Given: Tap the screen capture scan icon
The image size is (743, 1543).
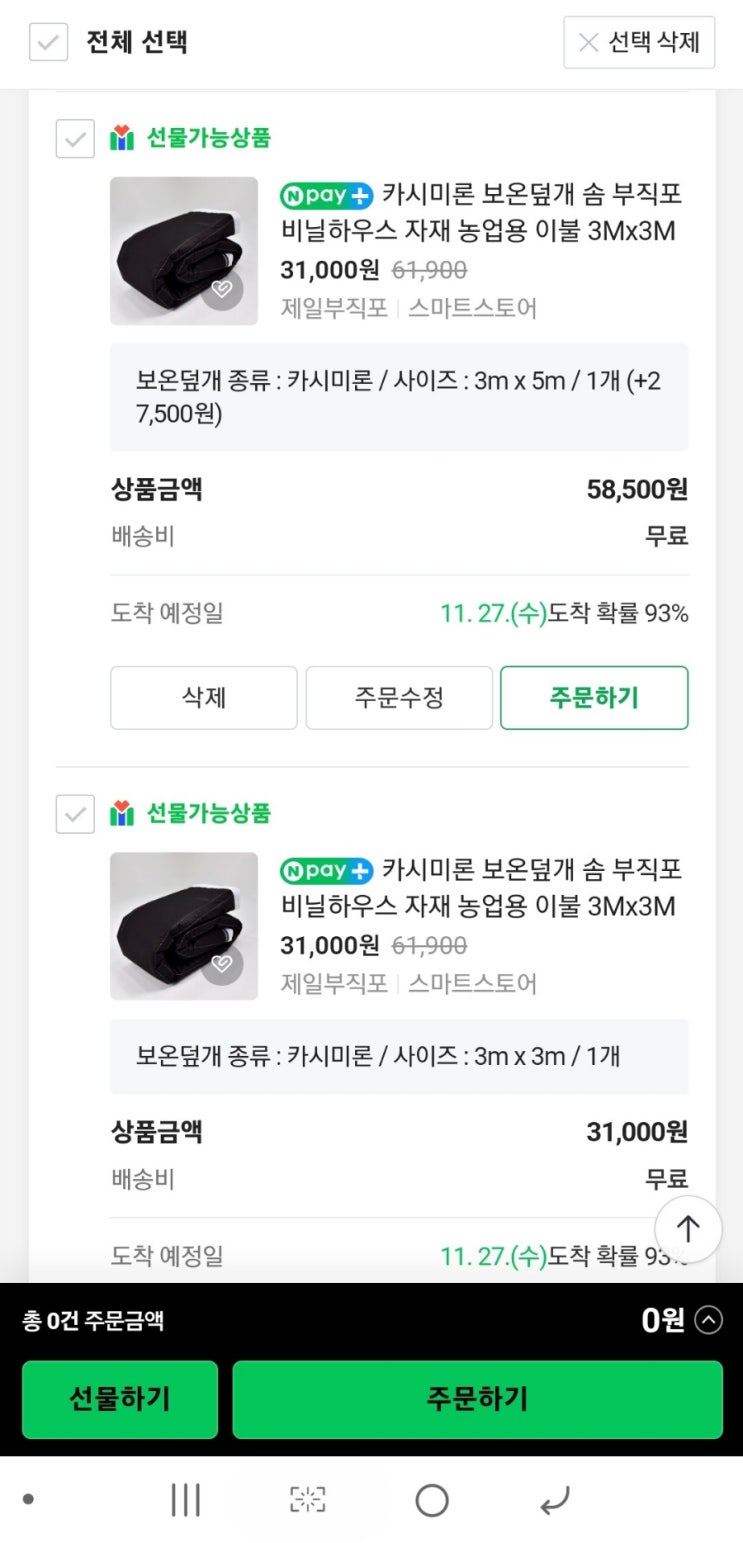Looking at the screenshot, I should tap(308, 1500).
